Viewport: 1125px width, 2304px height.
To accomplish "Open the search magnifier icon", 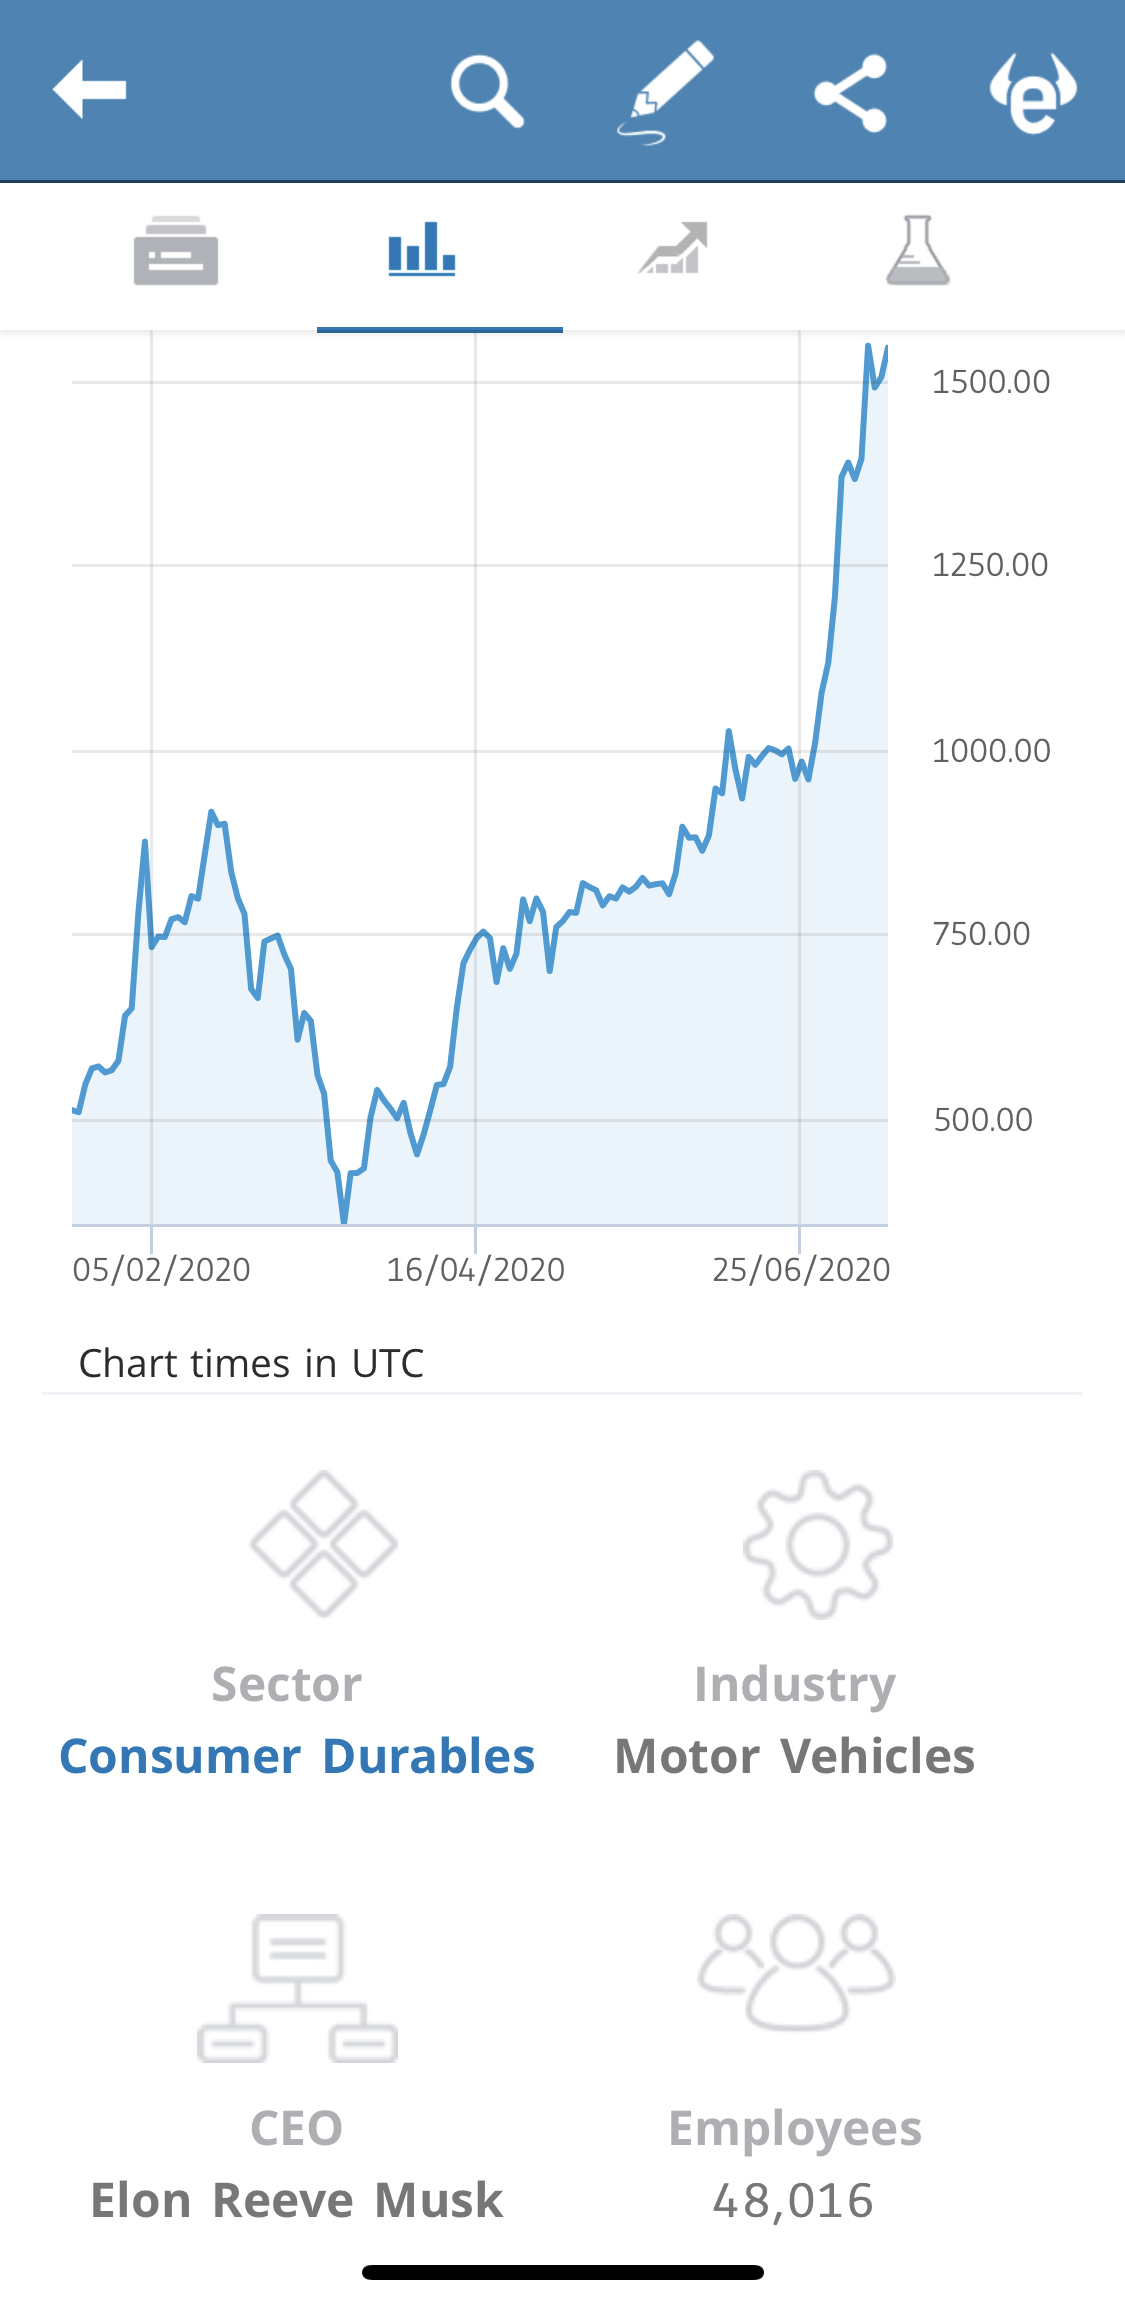I will pyautogui.click(x=487, y=92).
